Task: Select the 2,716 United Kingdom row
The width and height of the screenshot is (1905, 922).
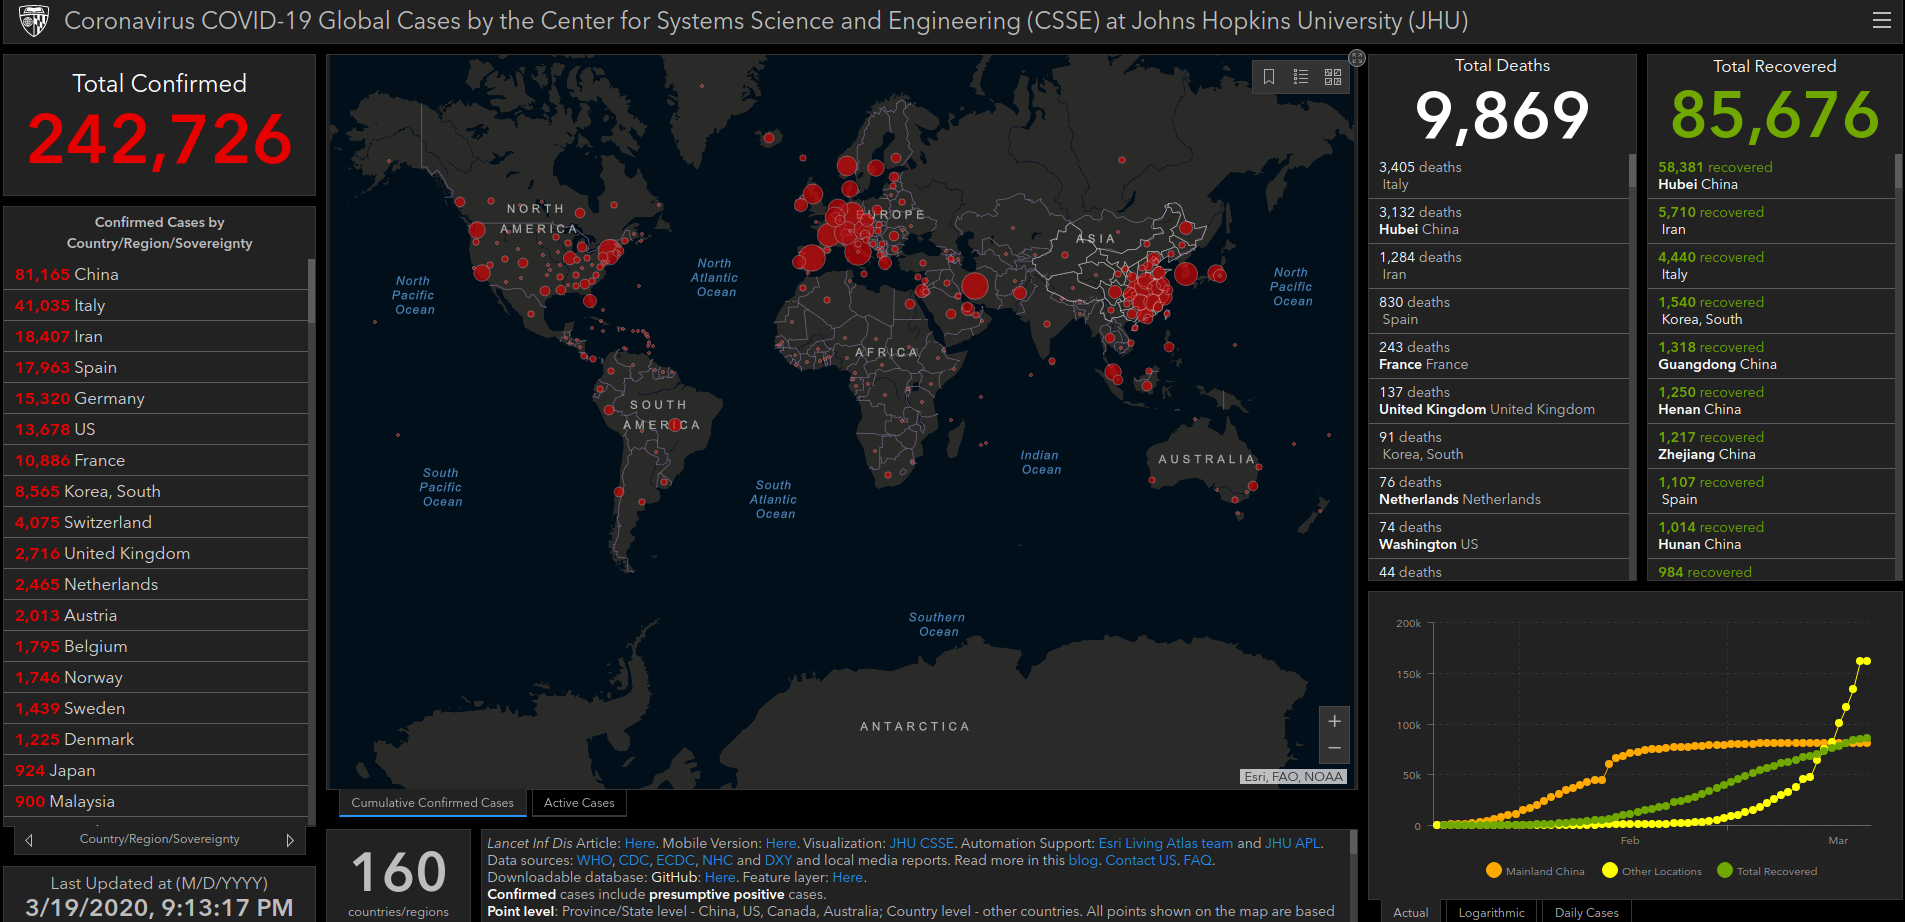Action: 156,553
